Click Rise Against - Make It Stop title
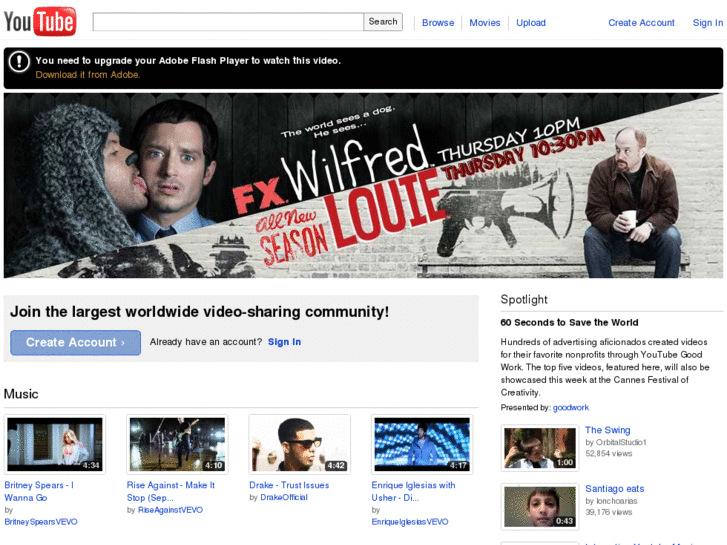Screen dimensions: 727x545 click(171, 491)
